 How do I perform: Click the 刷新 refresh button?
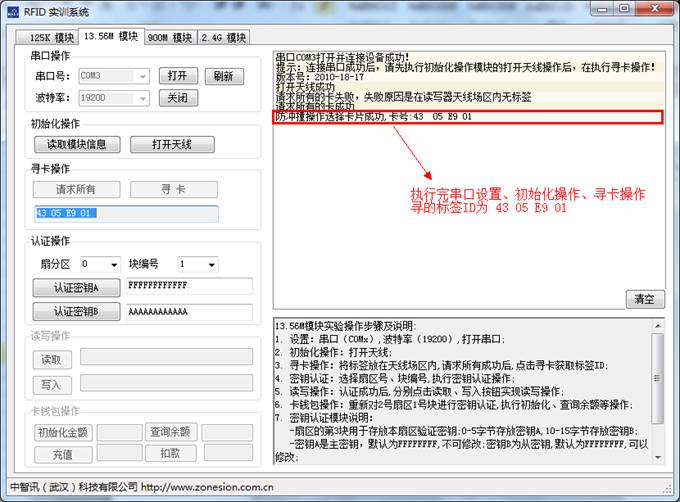[223, 76]
